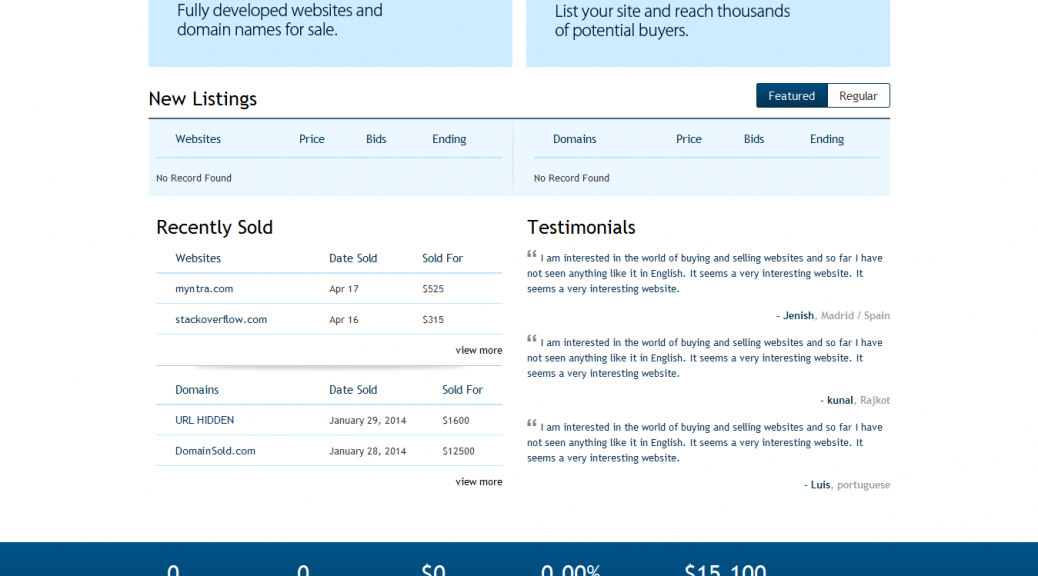Click the 'Fully developed websites' banner
Screen dimensions: 1038x576
330,33
